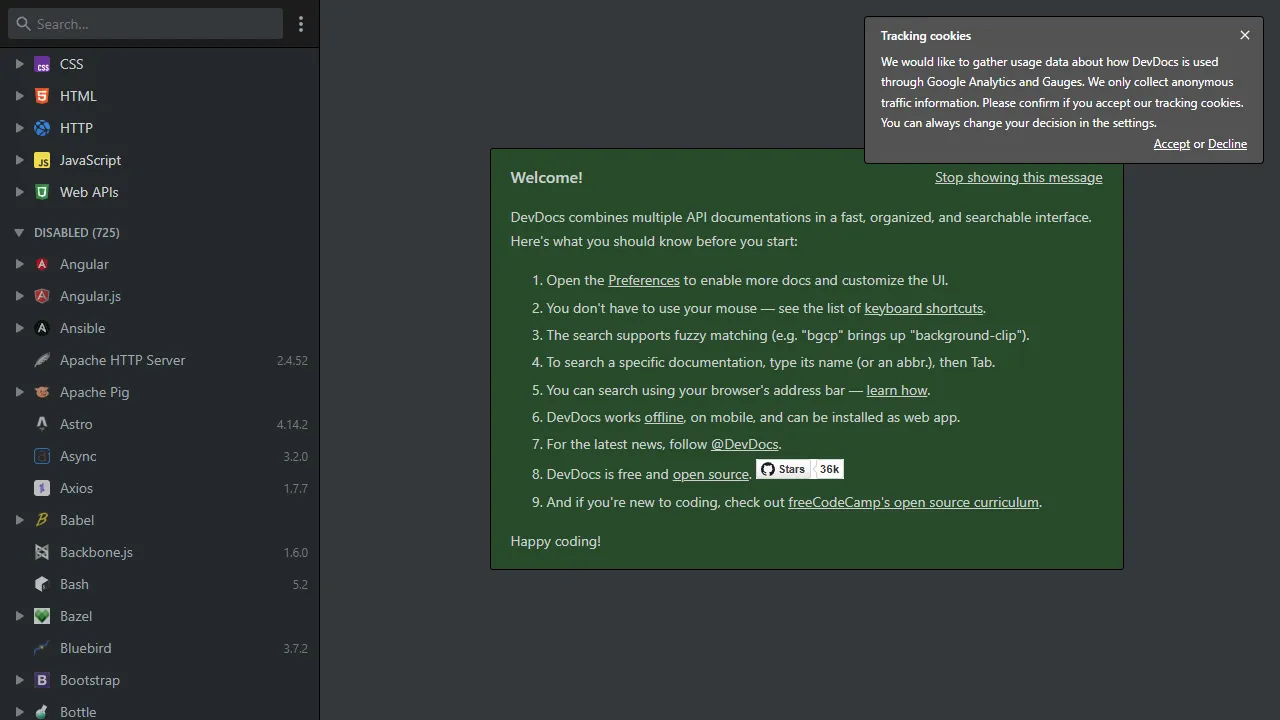Click the Bluebird logo icon
This screenshot has height=720, width=1280.
[x=42, y=648]
